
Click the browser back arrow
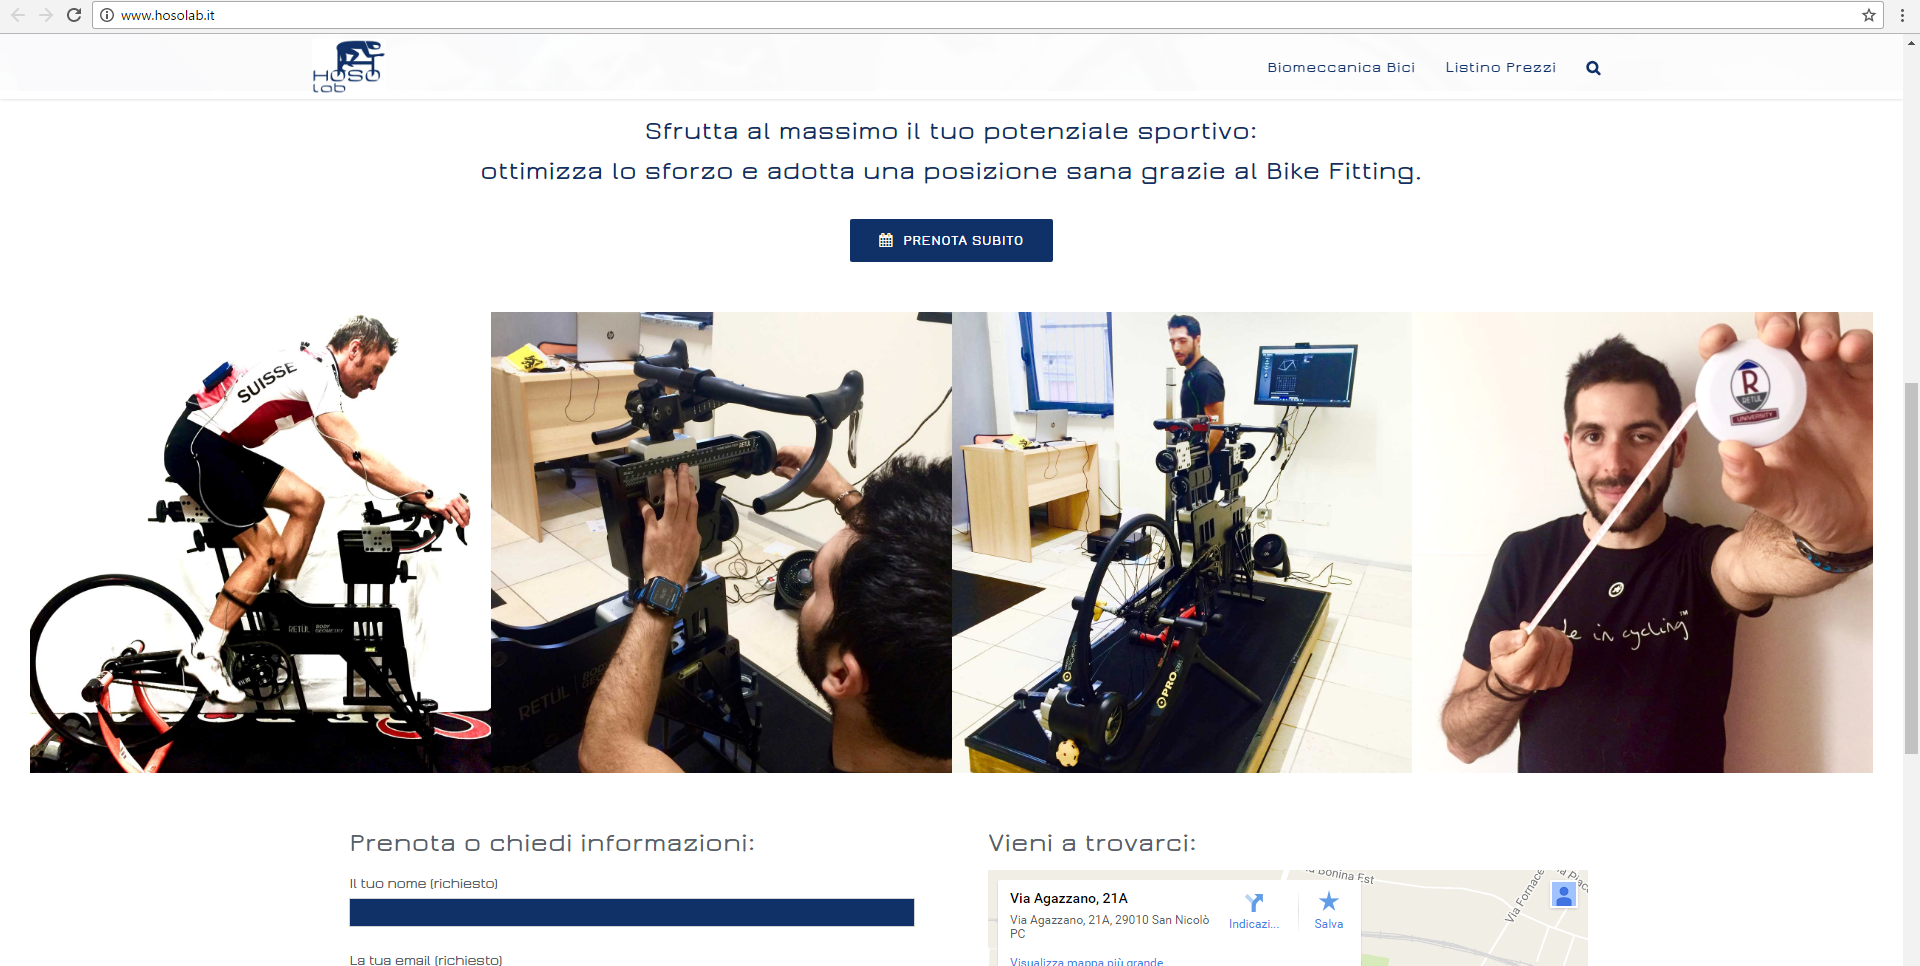pos(18,15)
